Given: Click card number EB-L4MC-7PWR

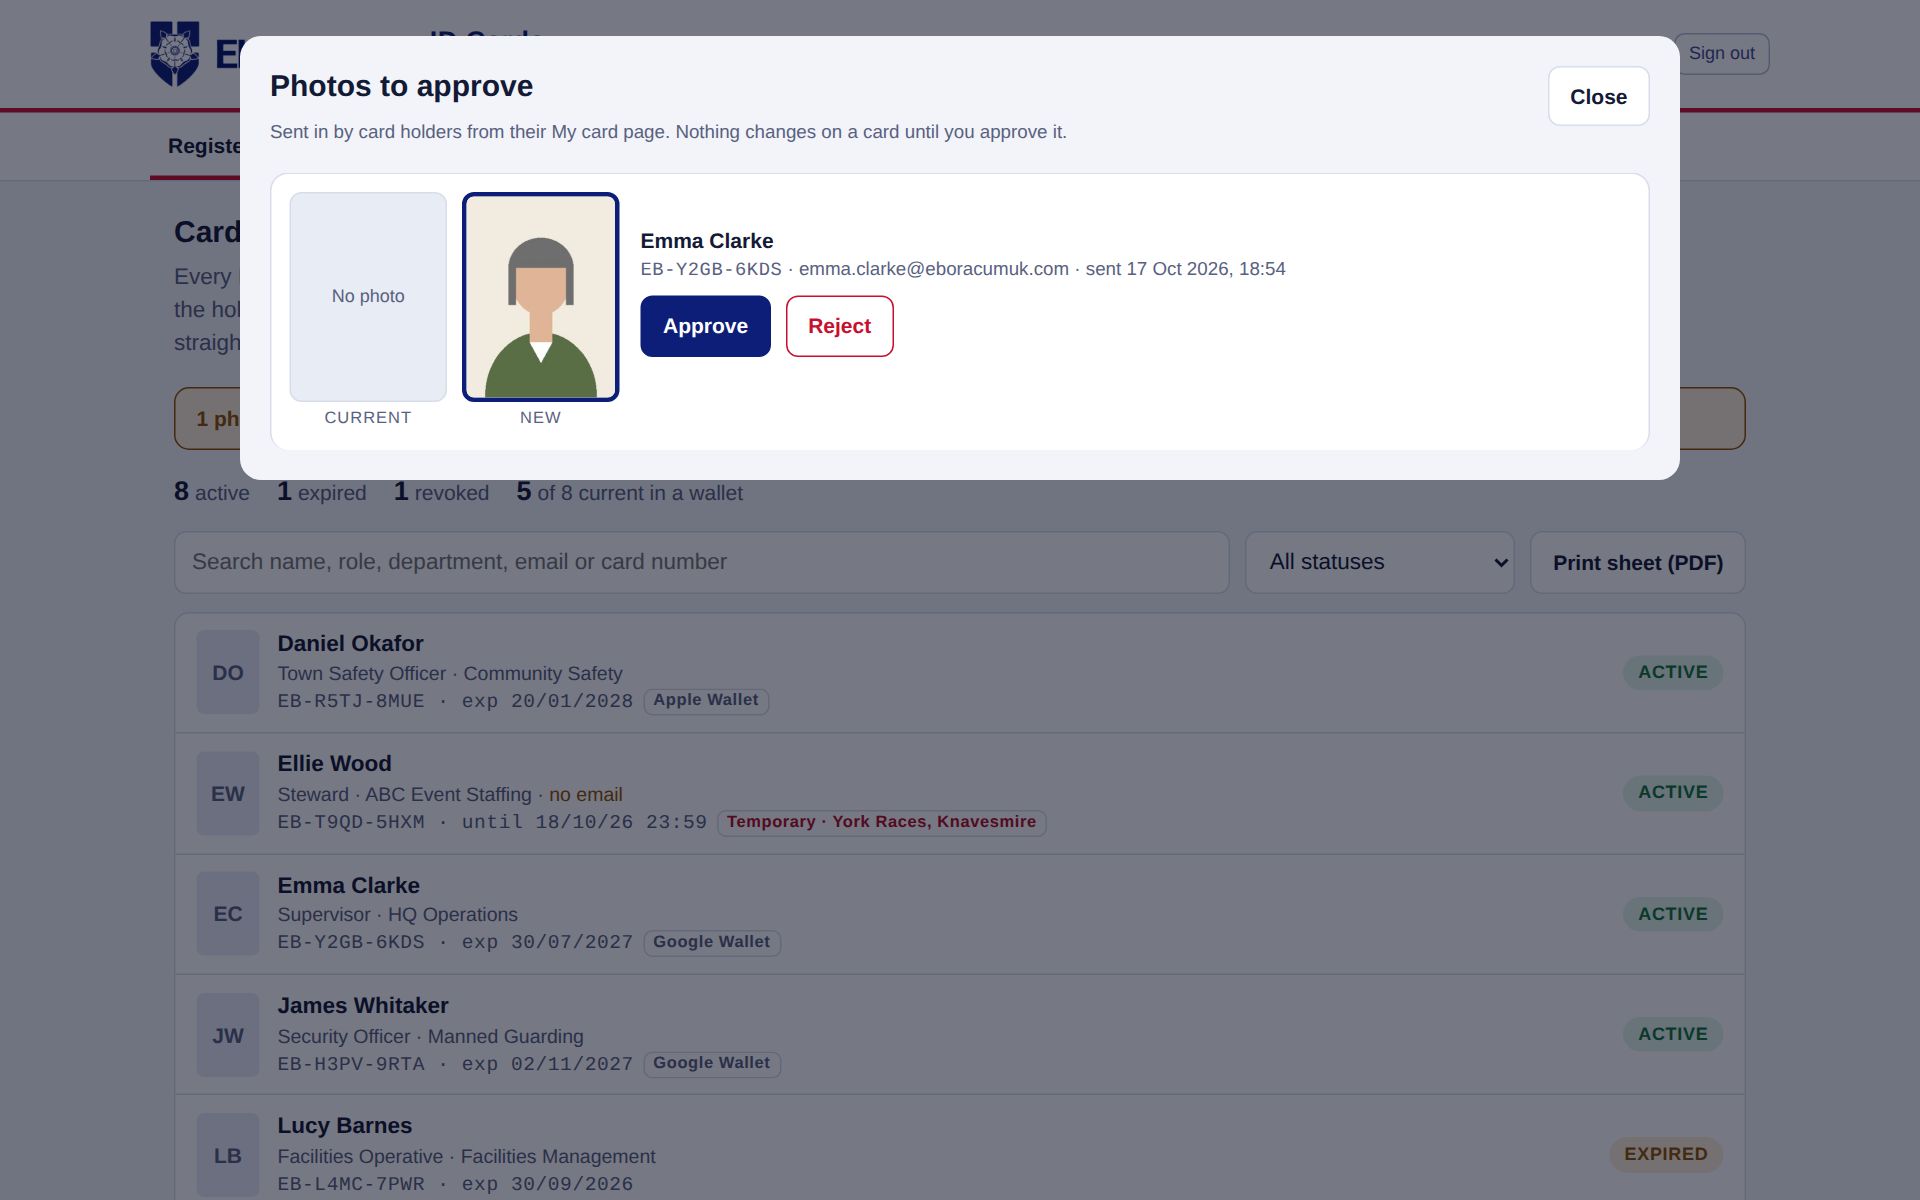Looking at the screenshot, I should point(351,1184).
